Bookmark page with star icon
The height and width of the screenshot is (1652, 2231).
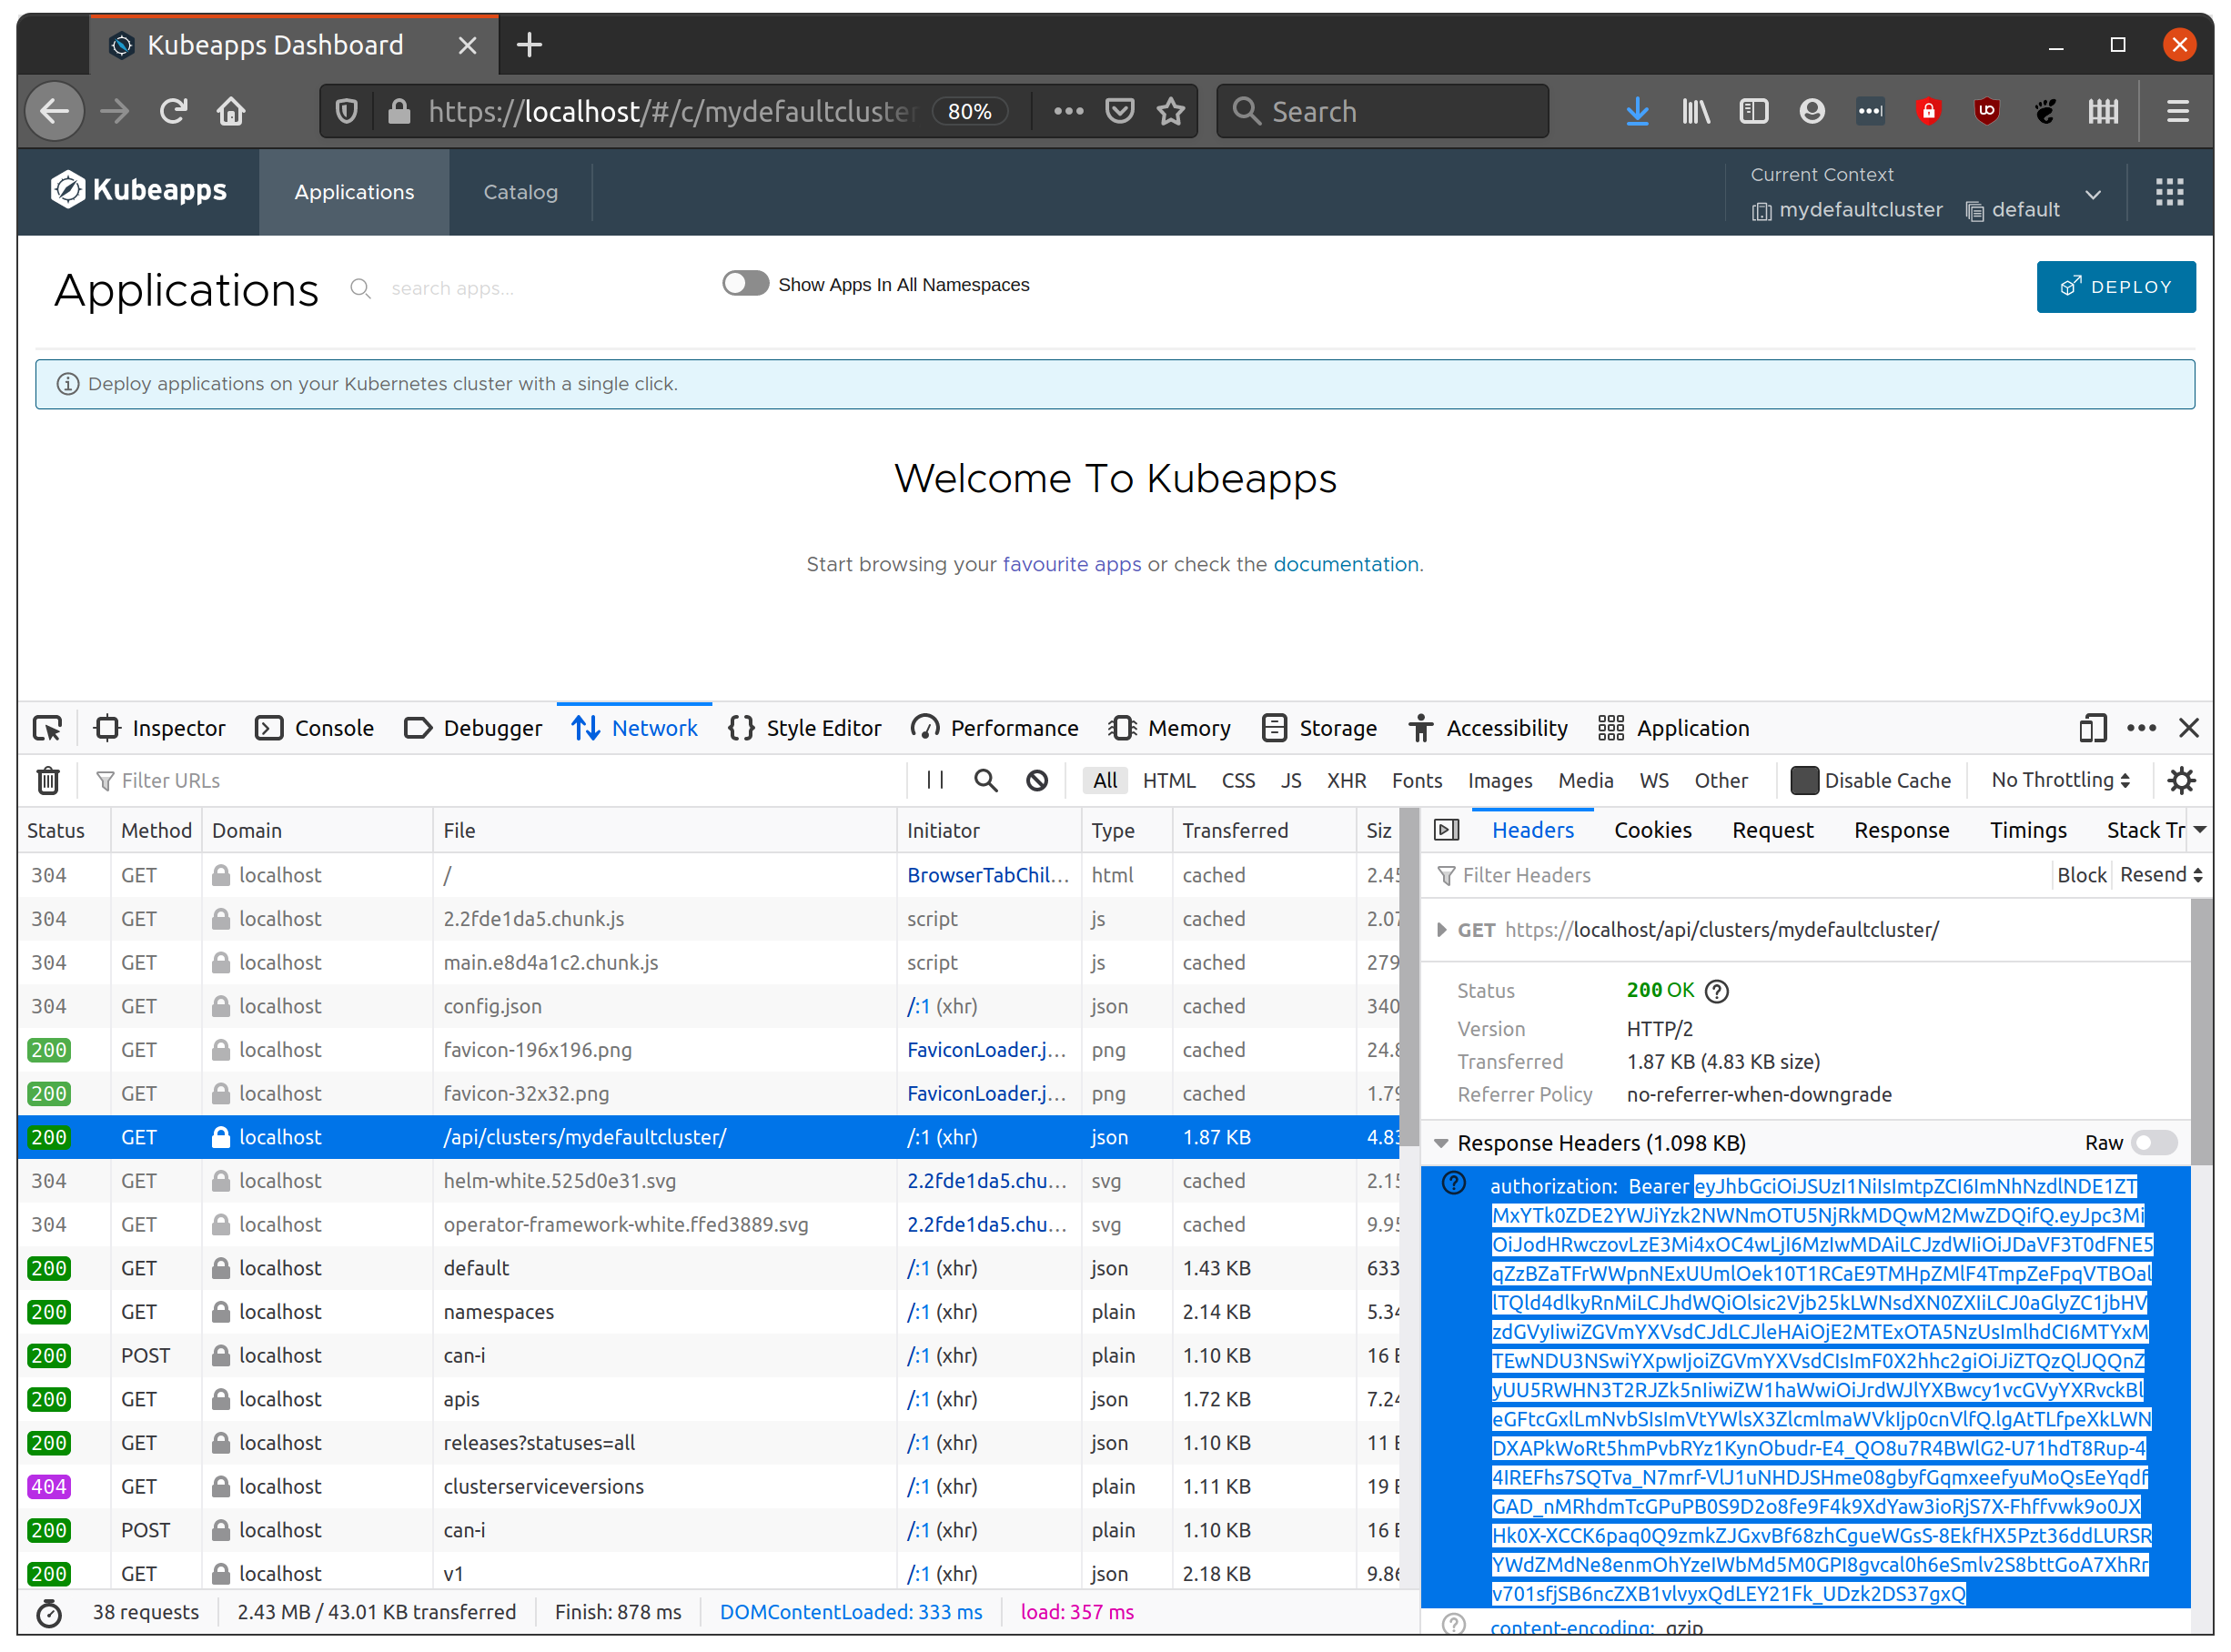click(1170, 111)
